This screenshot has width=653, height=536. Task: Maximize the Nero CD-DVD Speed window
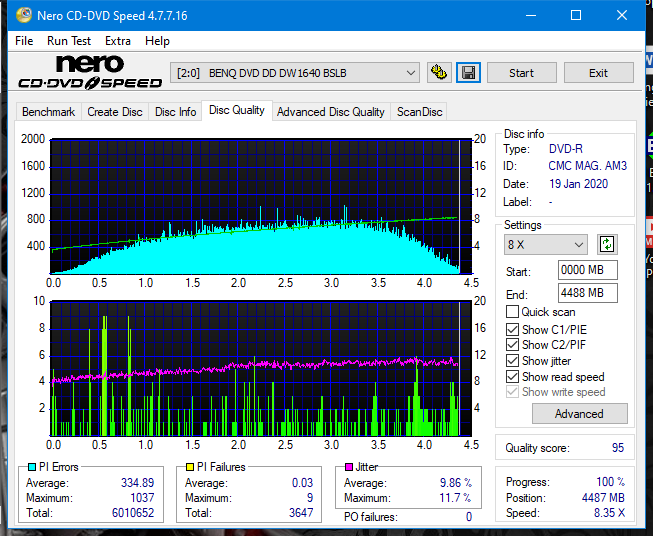coord(576,15)
